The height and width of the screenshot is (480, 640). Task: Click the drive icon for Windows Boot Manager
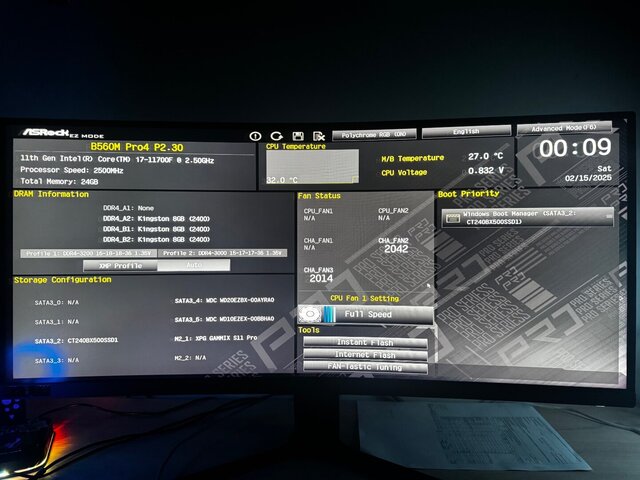pos(453,216)
